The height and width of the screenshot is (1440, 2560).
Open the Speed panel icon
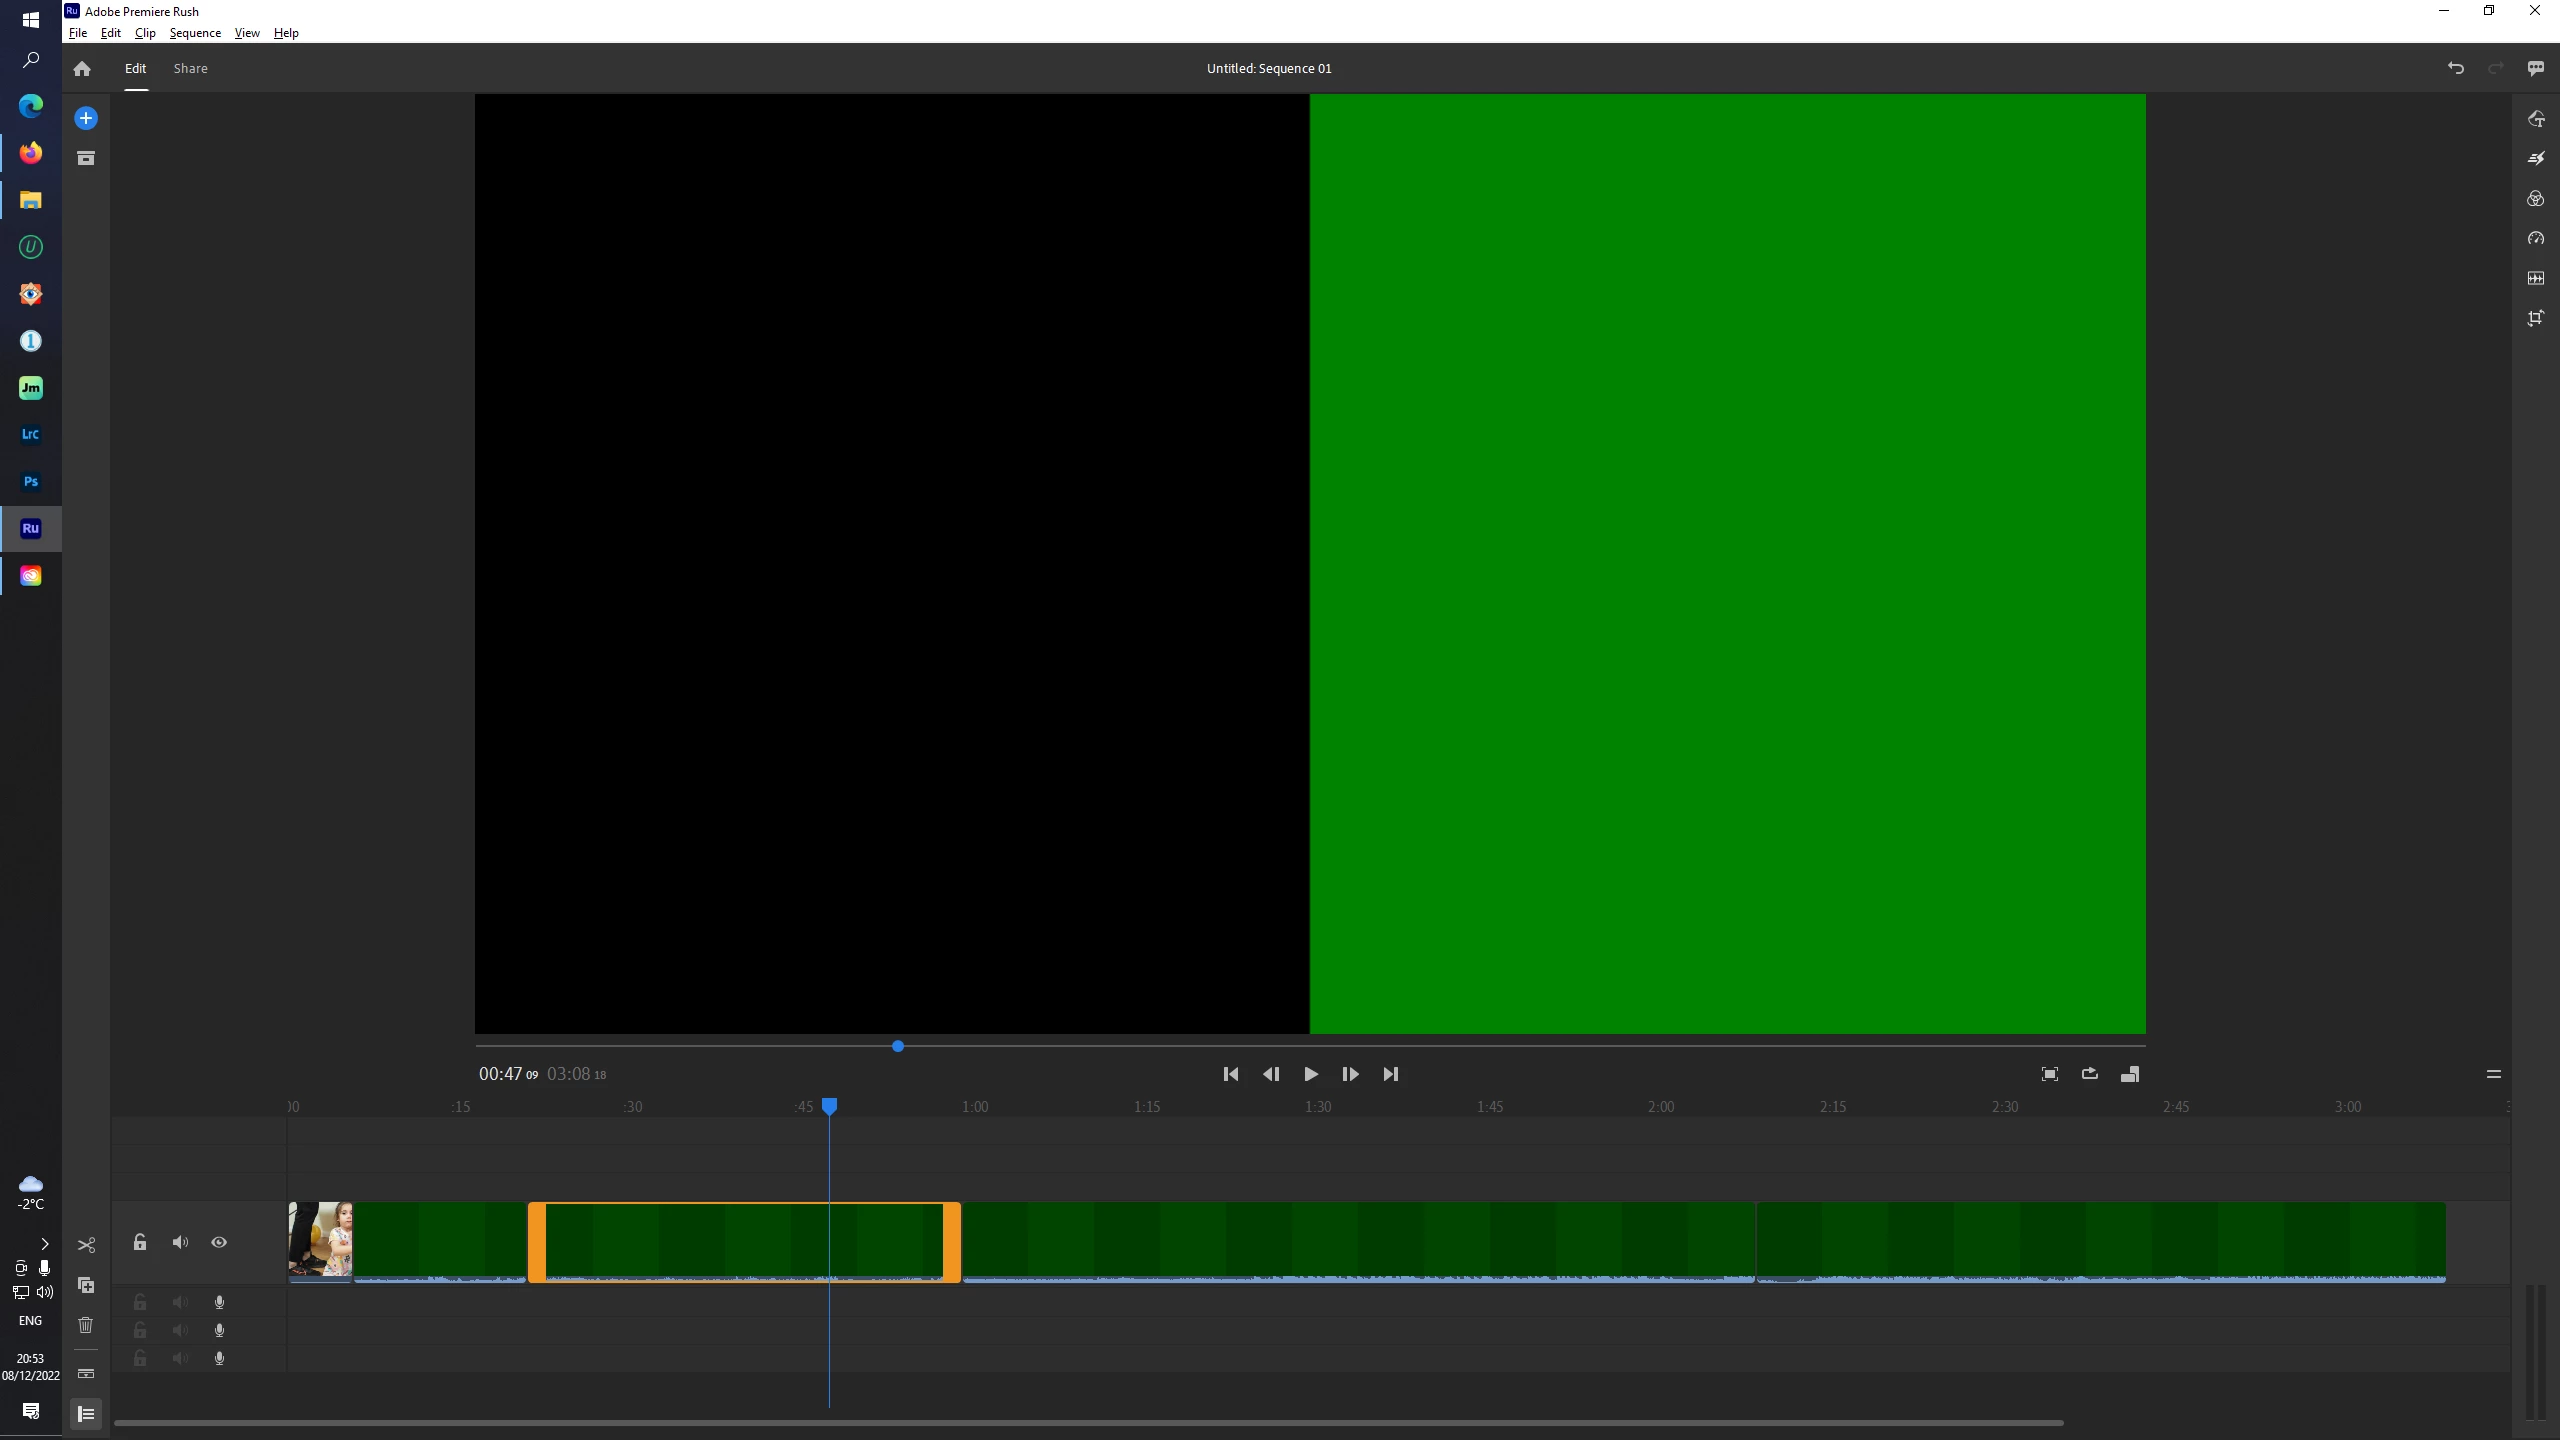click(2535, 238)
